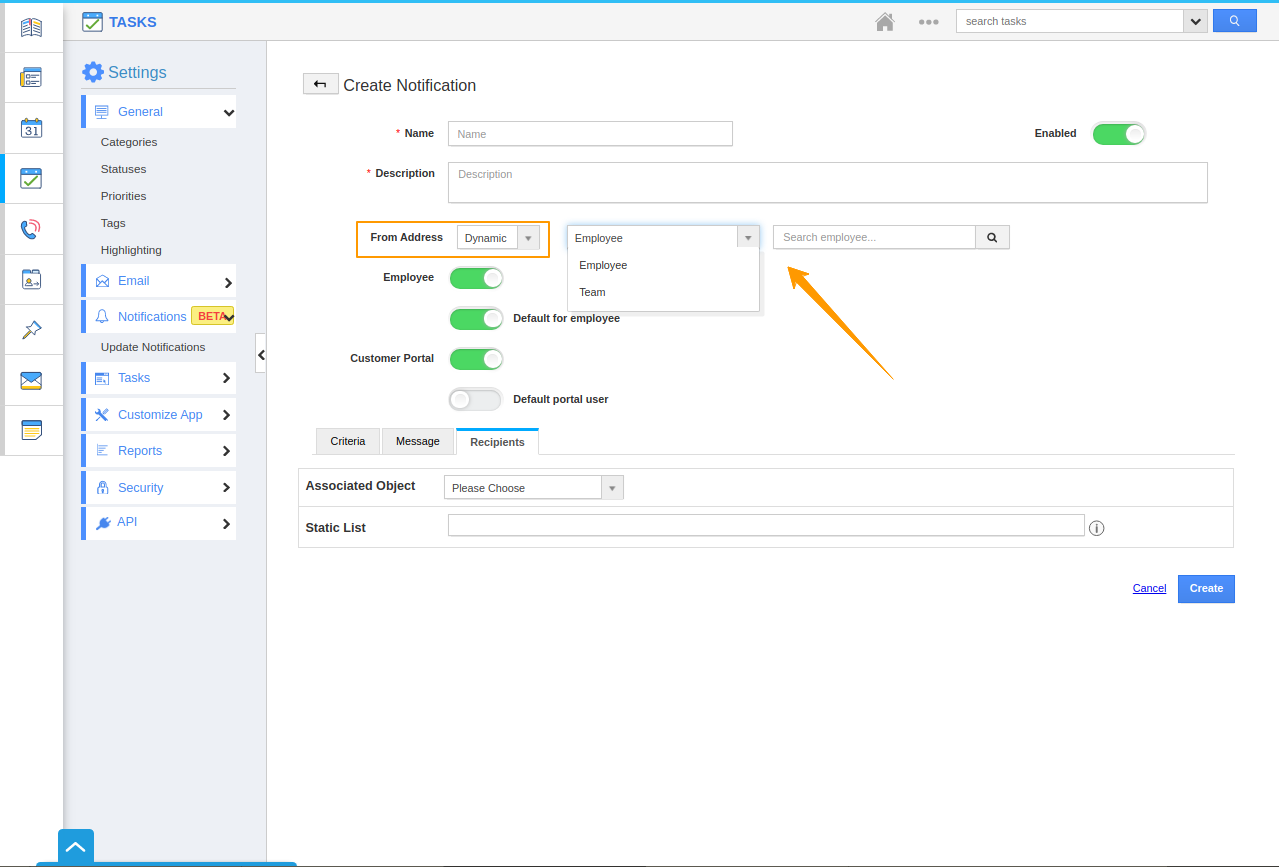Click the magnifier button beside employee search

(992, 237)
